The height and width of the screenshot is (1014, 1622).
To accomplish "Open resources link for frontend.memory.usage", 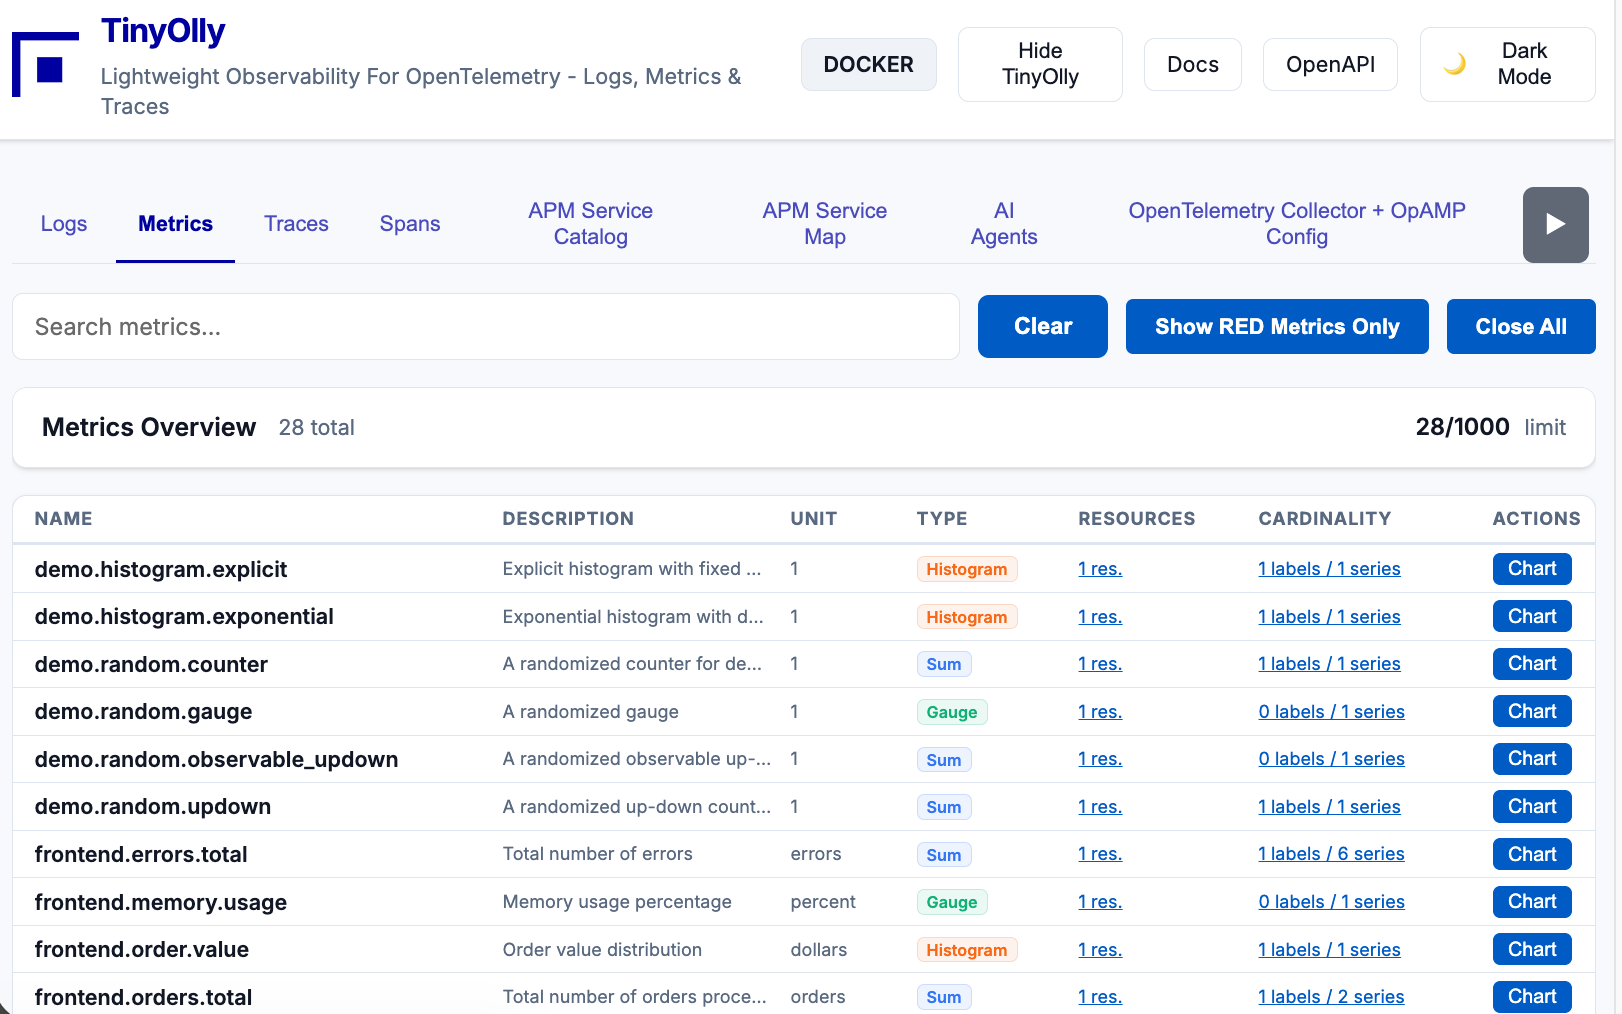I will pyautogui.click(x=1099, y=902).
